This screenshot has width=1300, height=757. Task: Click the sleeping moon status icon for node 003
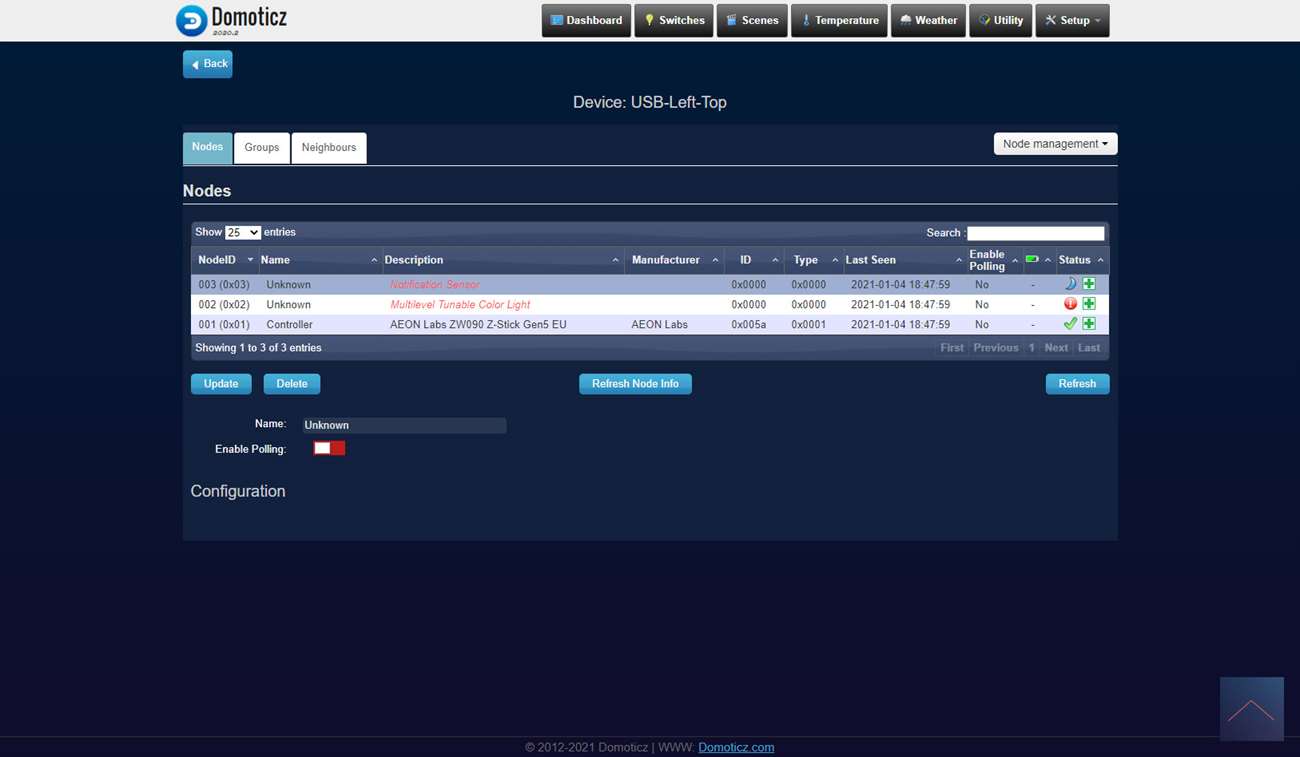pos(1070,284)
